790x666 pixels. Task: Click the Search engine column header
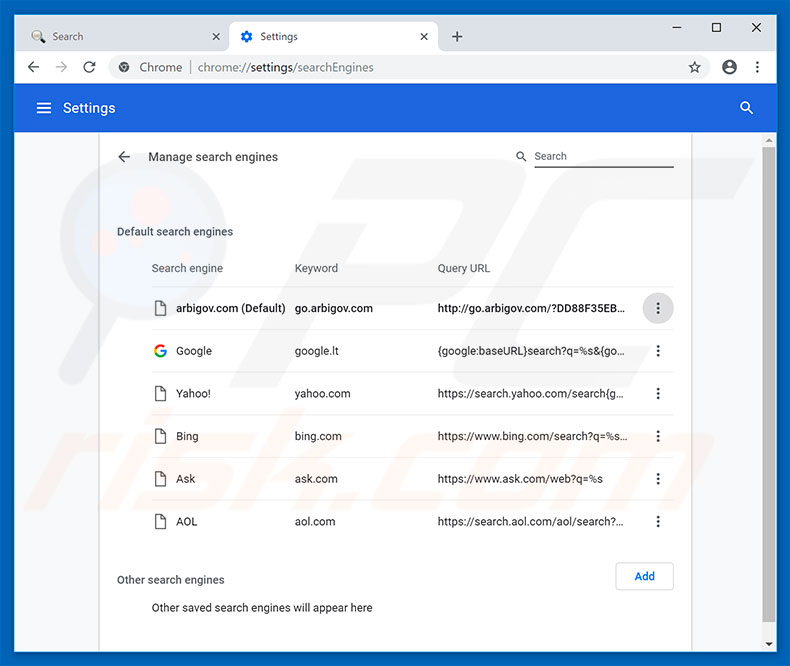click(x=187, y=268)
